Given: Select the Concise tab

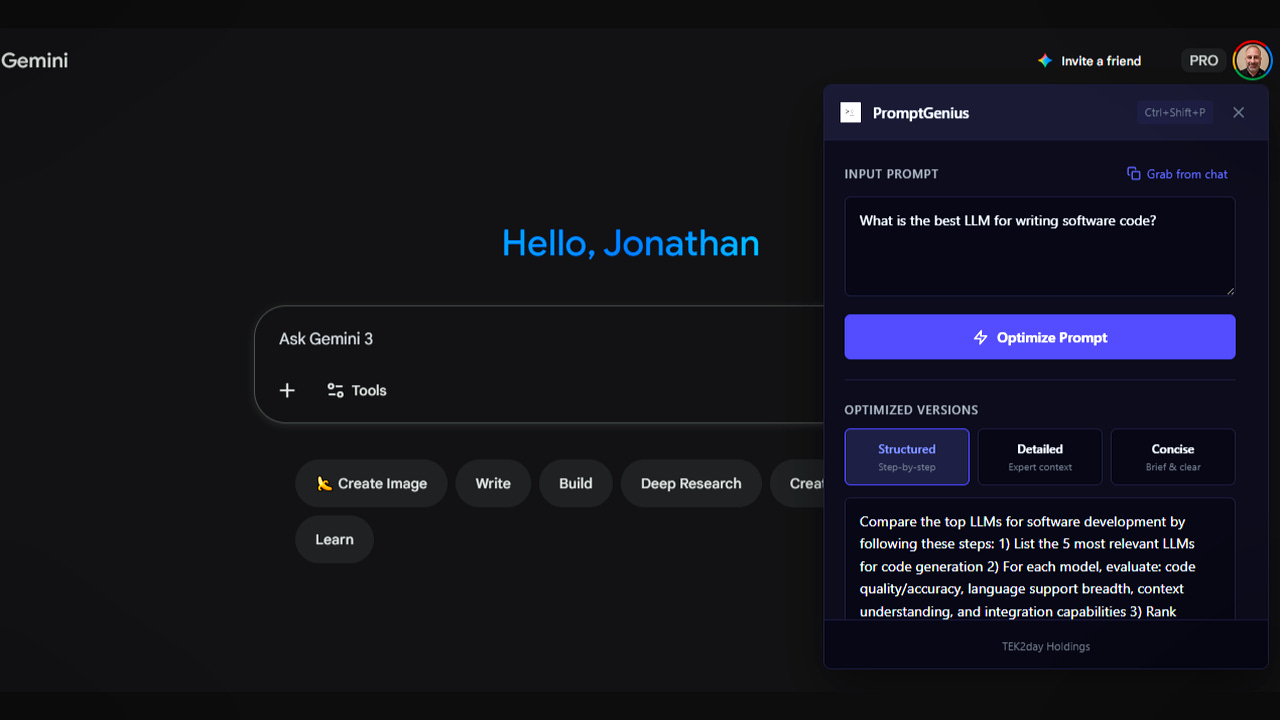Looking at the screenshot, I should click(1173, 457).
